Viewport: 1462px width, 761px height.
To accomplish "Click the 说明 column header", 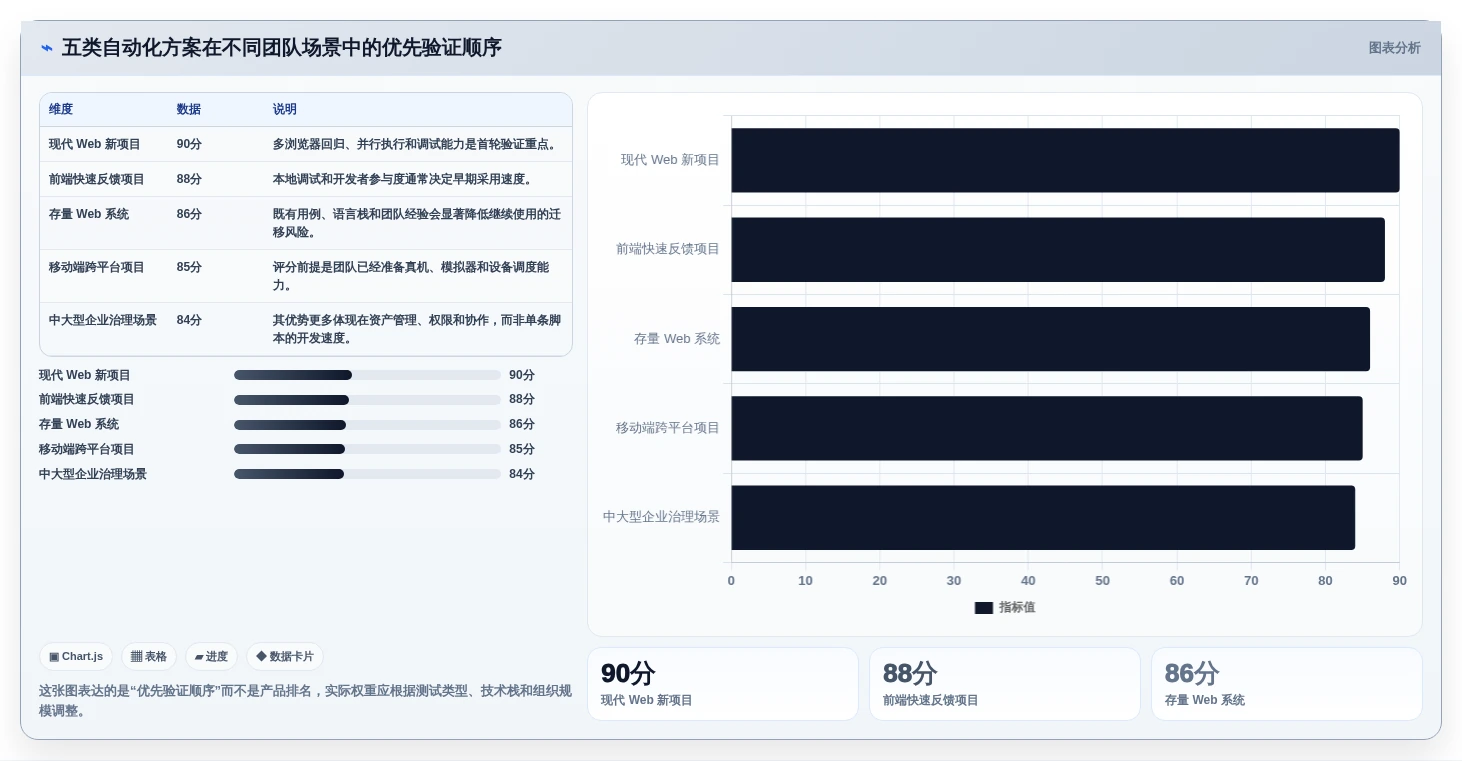I will click(x=285, y=110).
